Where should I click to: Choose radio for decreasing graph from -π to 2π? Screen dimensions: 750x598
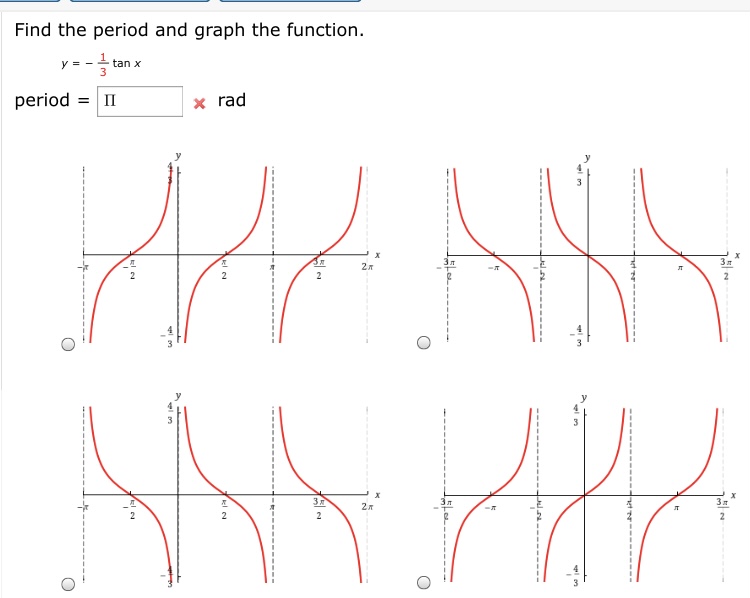pyautogui.click(x=68, y=584)
